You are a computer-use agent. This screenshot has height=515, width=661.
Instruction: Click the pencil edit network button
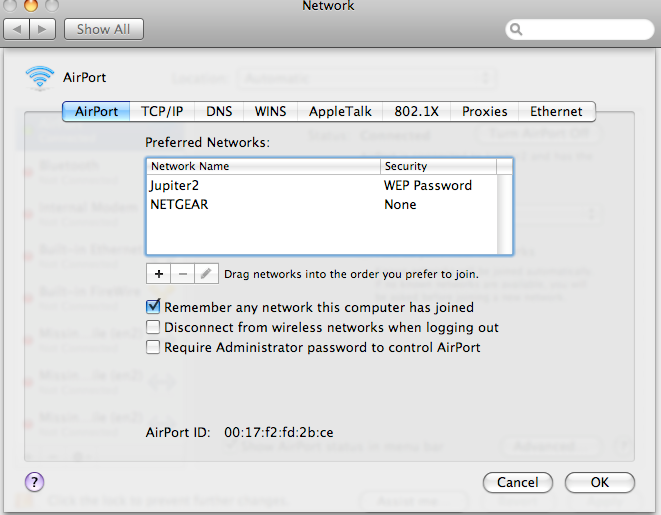[206, 273]
